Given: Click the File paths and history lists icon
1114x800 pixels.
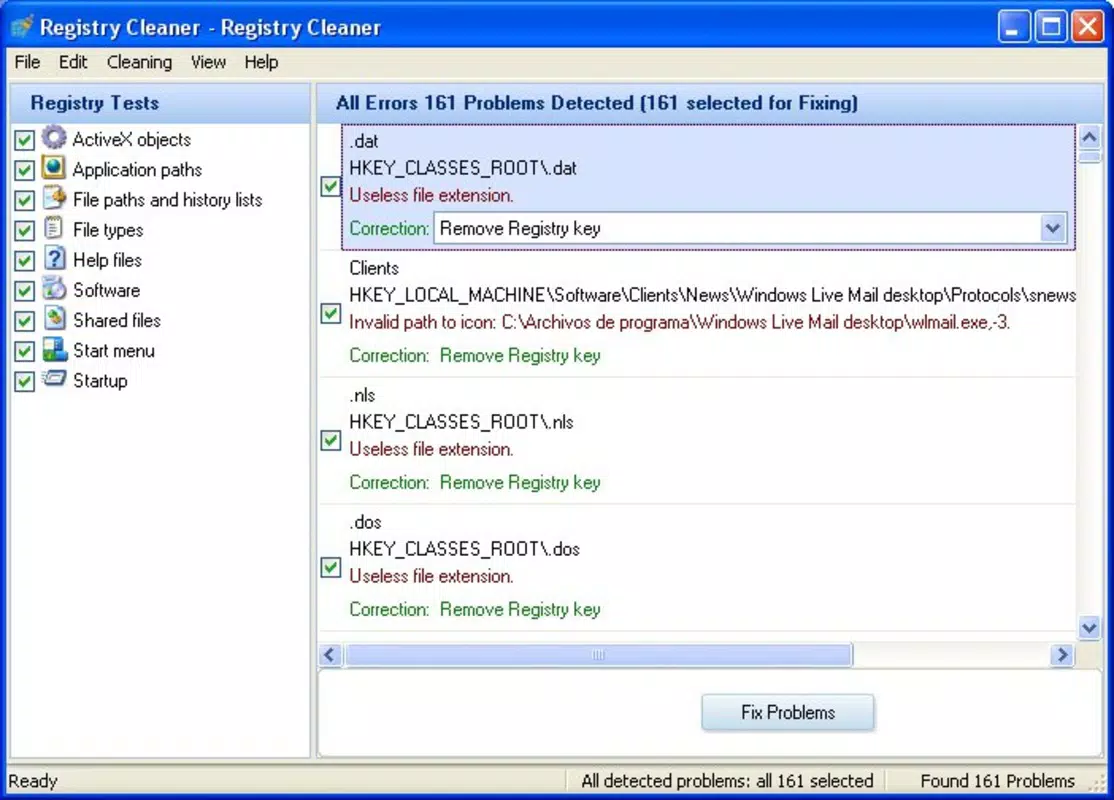Looking at the screenshot, I should click(54, 198).
